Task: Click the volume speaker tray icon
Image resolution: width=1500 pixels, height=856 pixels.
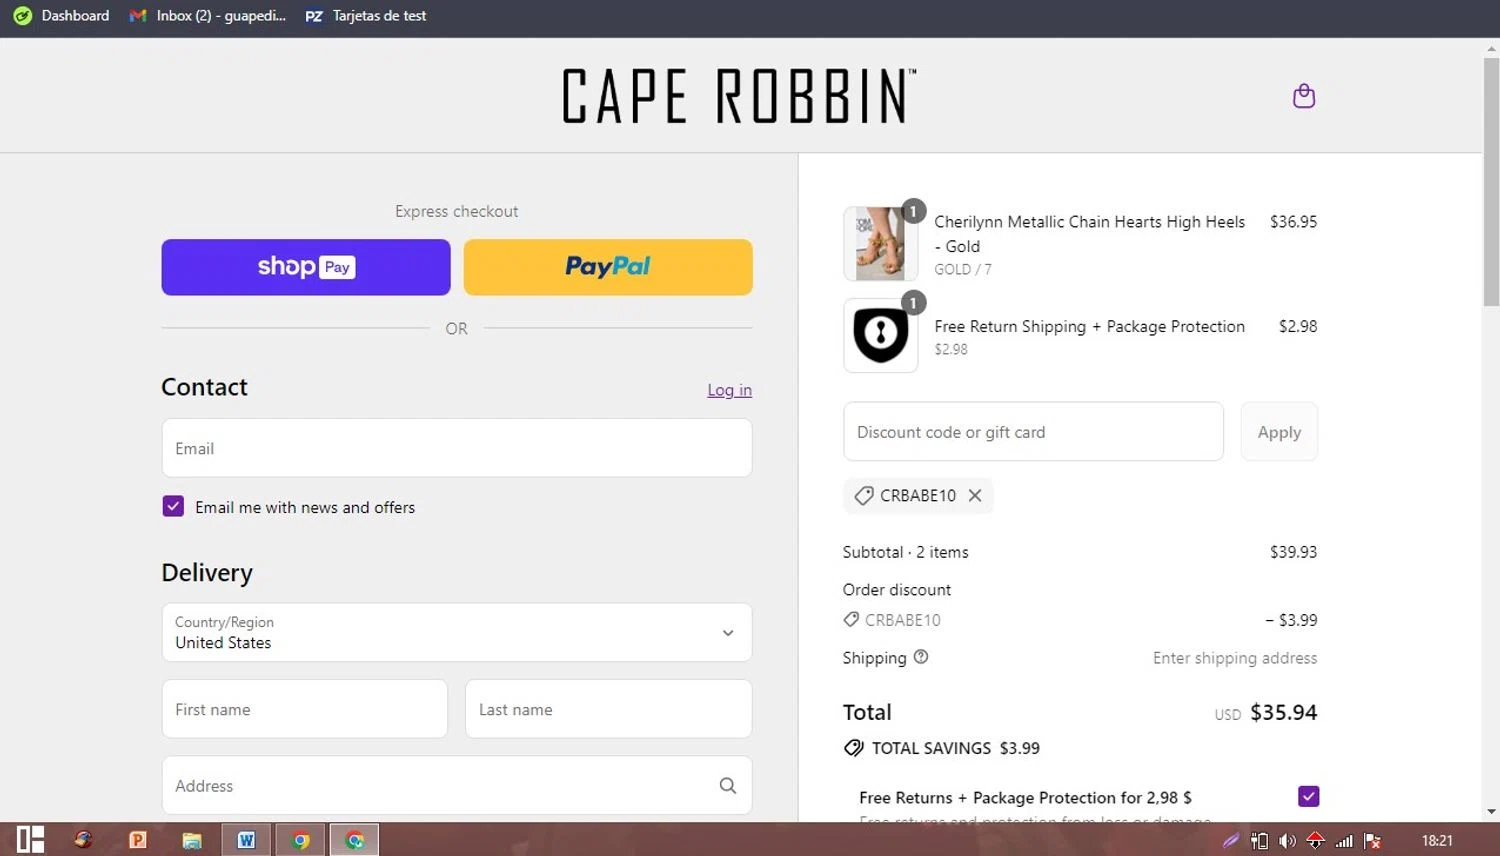Action: coord(1288,841)
